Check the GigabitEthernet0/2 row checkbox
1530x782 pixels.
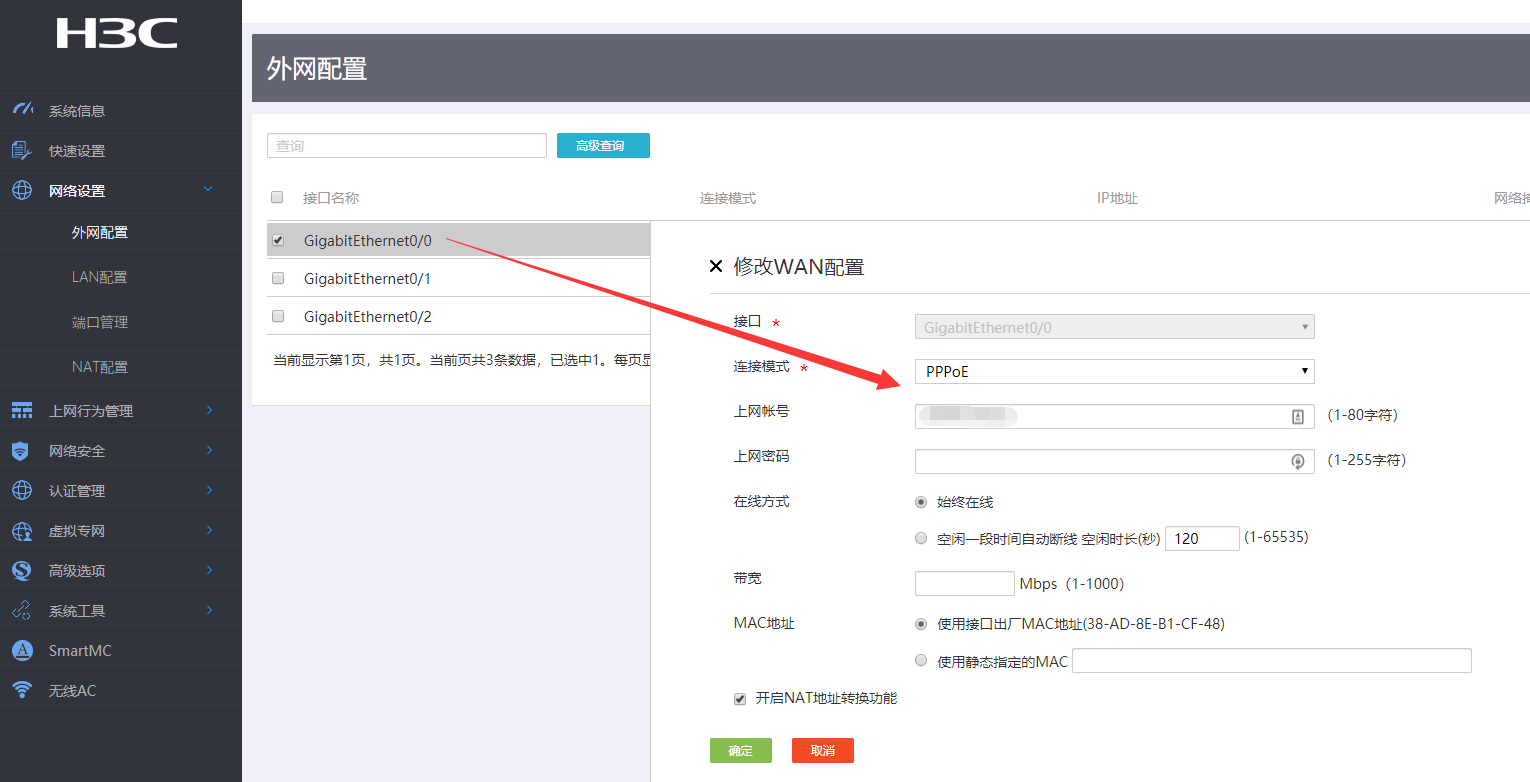278,316
